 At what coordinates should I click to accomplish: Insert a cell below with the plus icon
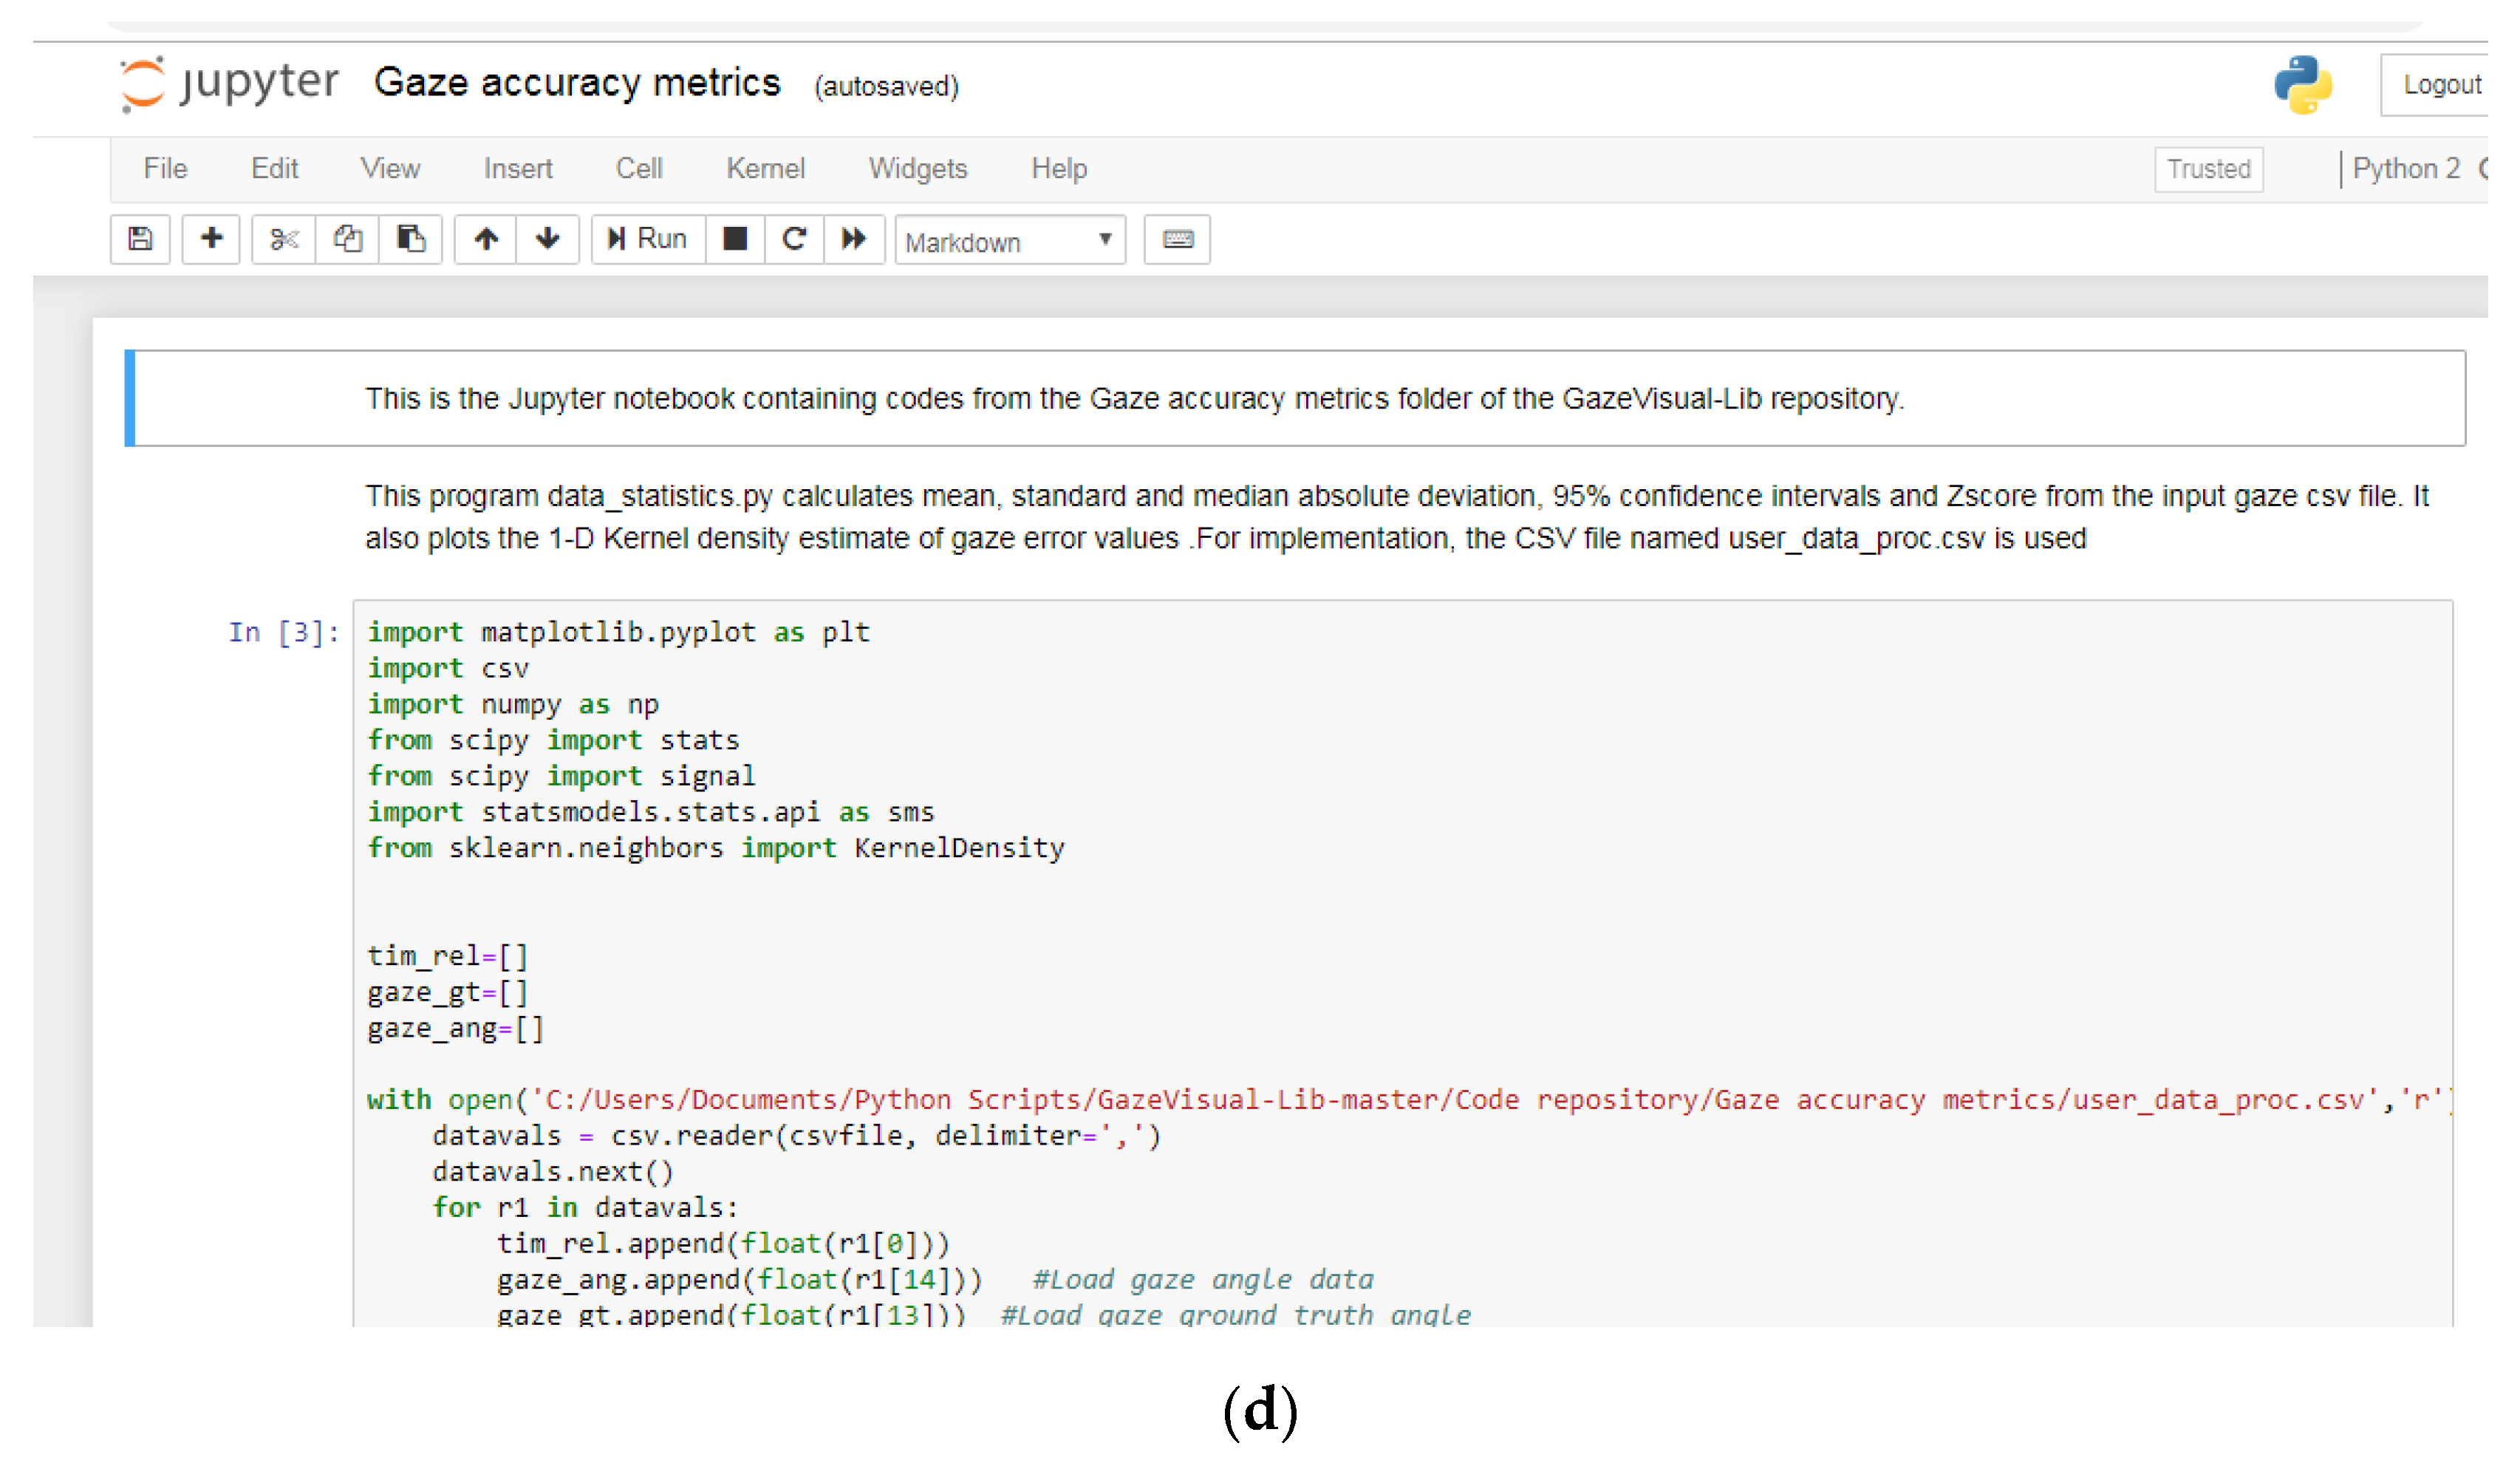(211, 240)
